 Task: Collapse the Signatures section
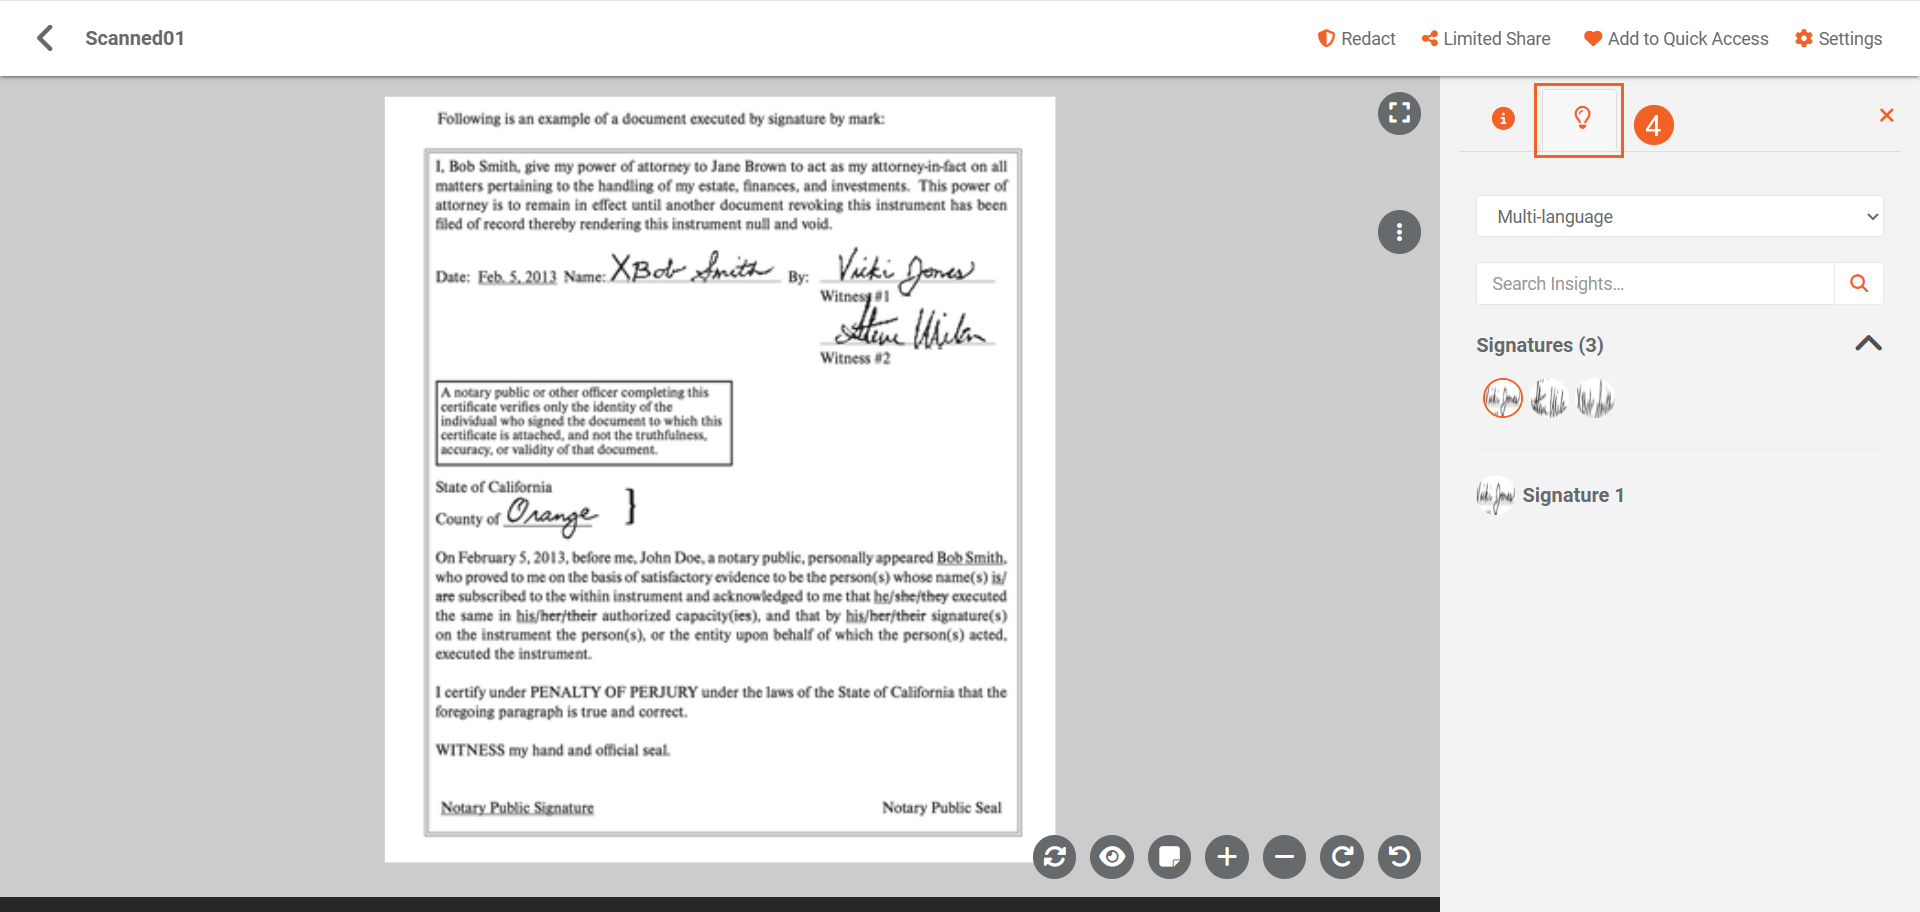[x=1868, y=344]
